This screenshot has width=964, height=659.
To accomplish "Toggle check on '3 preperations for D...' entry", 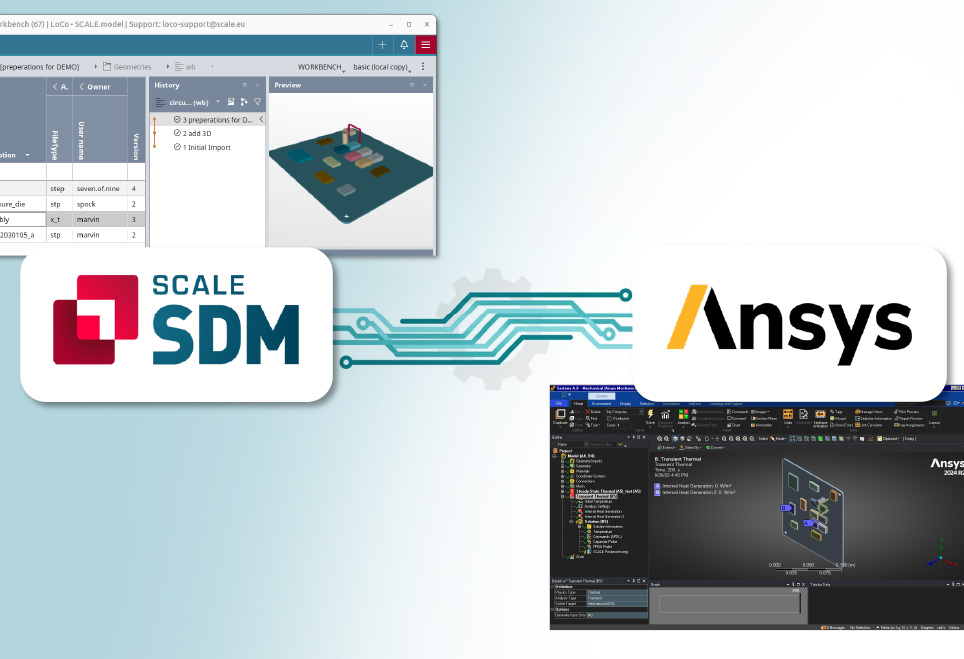I will (177, 119).
